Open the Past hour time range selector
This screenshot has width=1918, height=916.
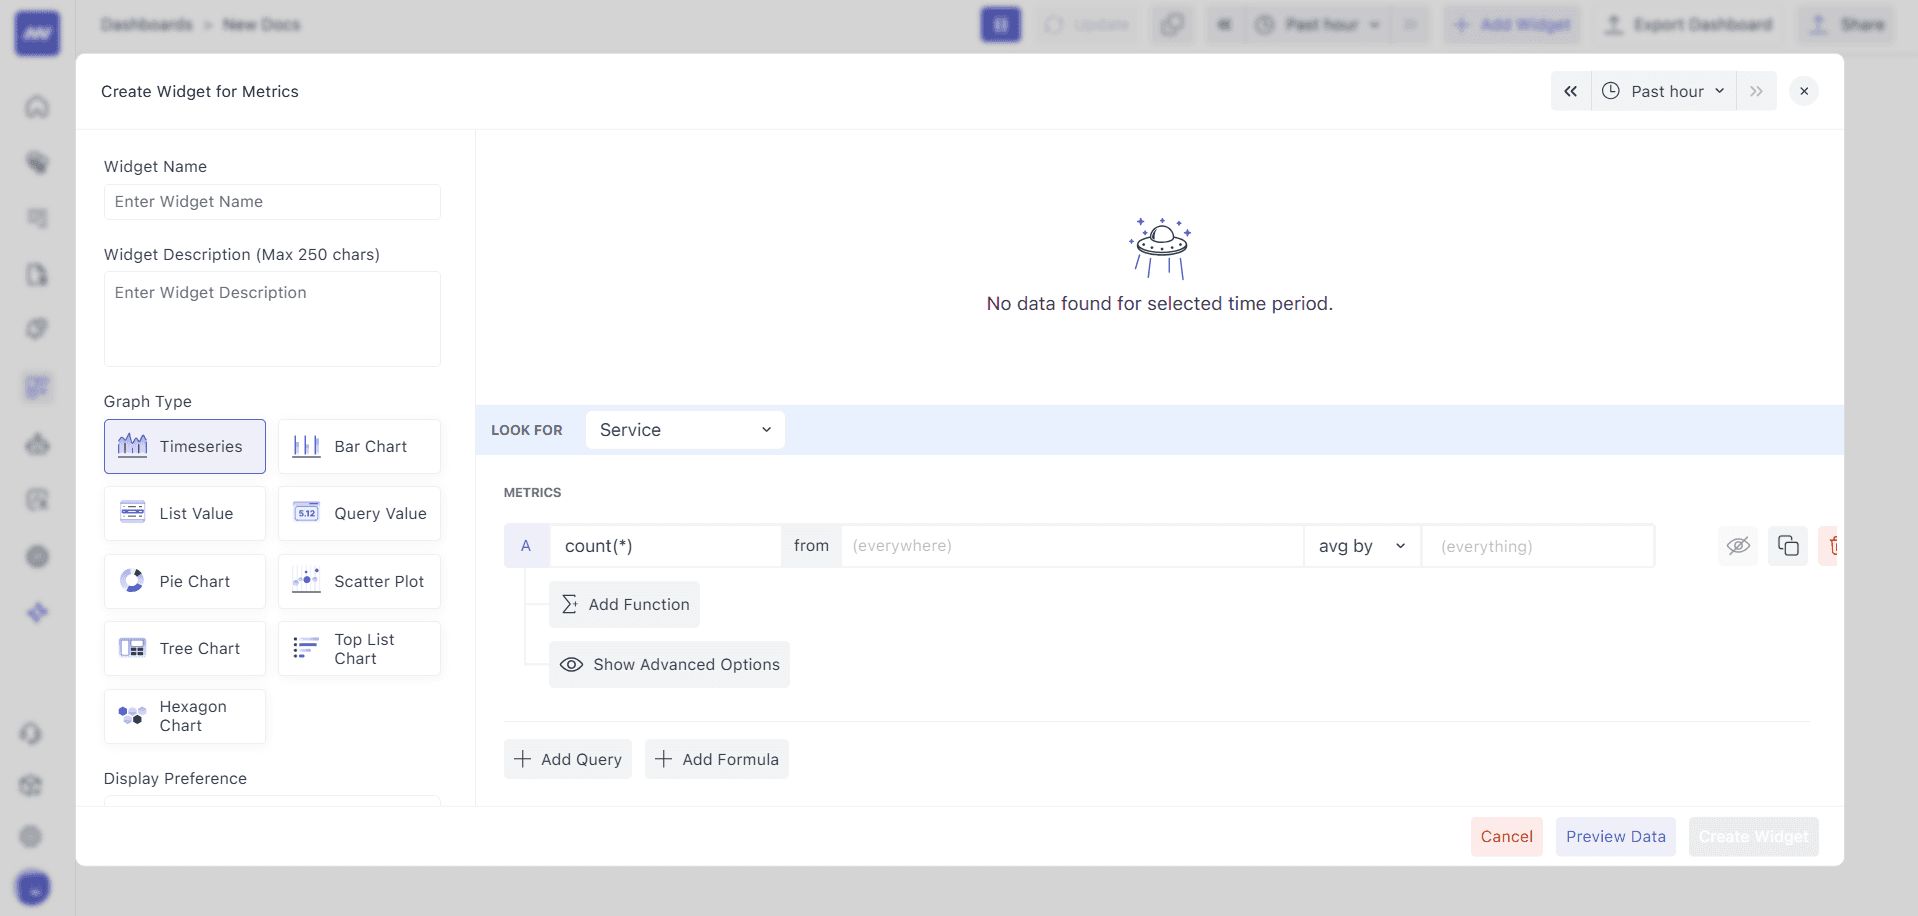click(1663, 91)
